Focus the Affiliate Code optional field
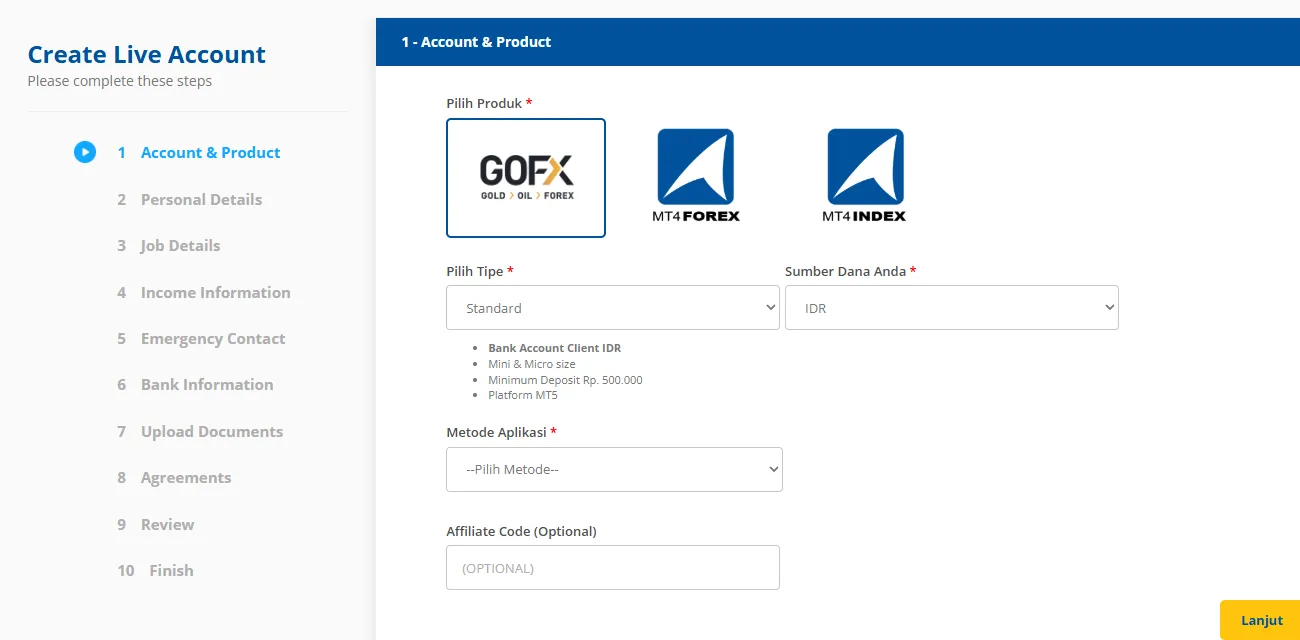The image size is (1300, 640). pos(613,568)
